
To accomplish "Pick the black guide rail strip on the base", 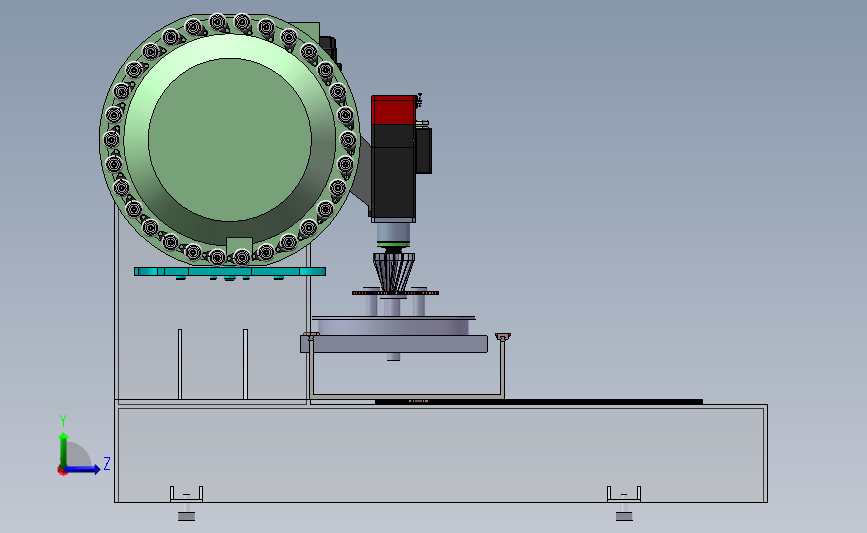I will [x=539, y=402].
